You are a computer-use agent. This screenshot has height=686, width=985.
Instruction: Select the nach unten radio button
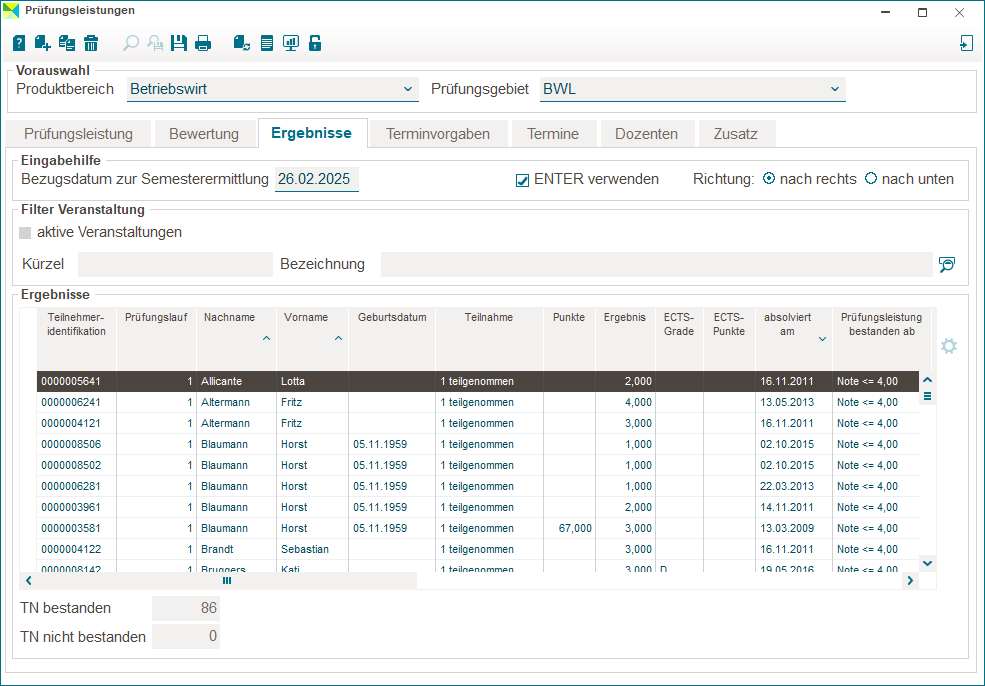(871, 179)
